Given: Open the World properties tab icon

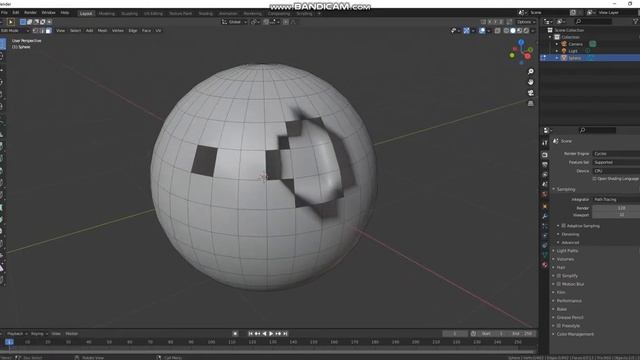Looking at the screenshot, I should coord(545,194).
